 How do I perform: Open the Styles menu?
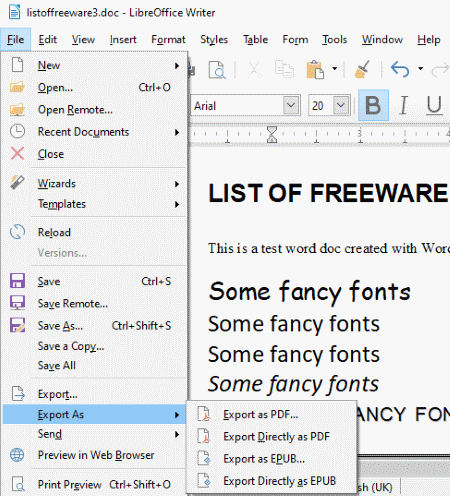pos(214,40)
